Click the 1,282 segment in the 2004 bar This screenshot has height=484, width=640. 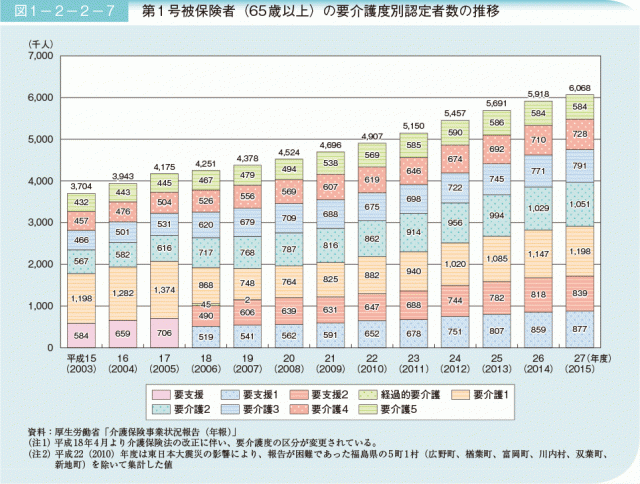123,293
